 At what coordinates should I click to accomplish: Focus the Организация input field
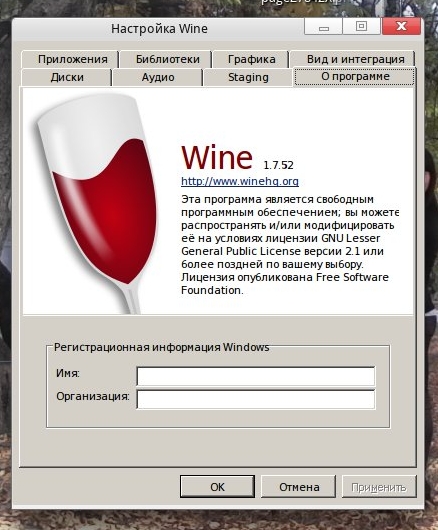pyautogui.click(x=256, y=399)
